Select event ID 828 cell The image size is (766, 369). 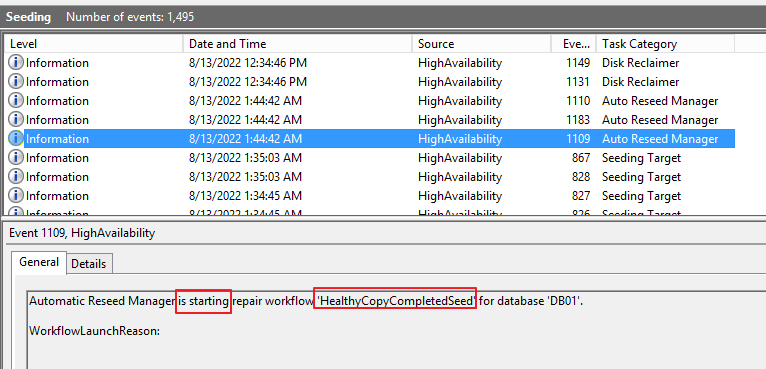(x=581, y=177)
